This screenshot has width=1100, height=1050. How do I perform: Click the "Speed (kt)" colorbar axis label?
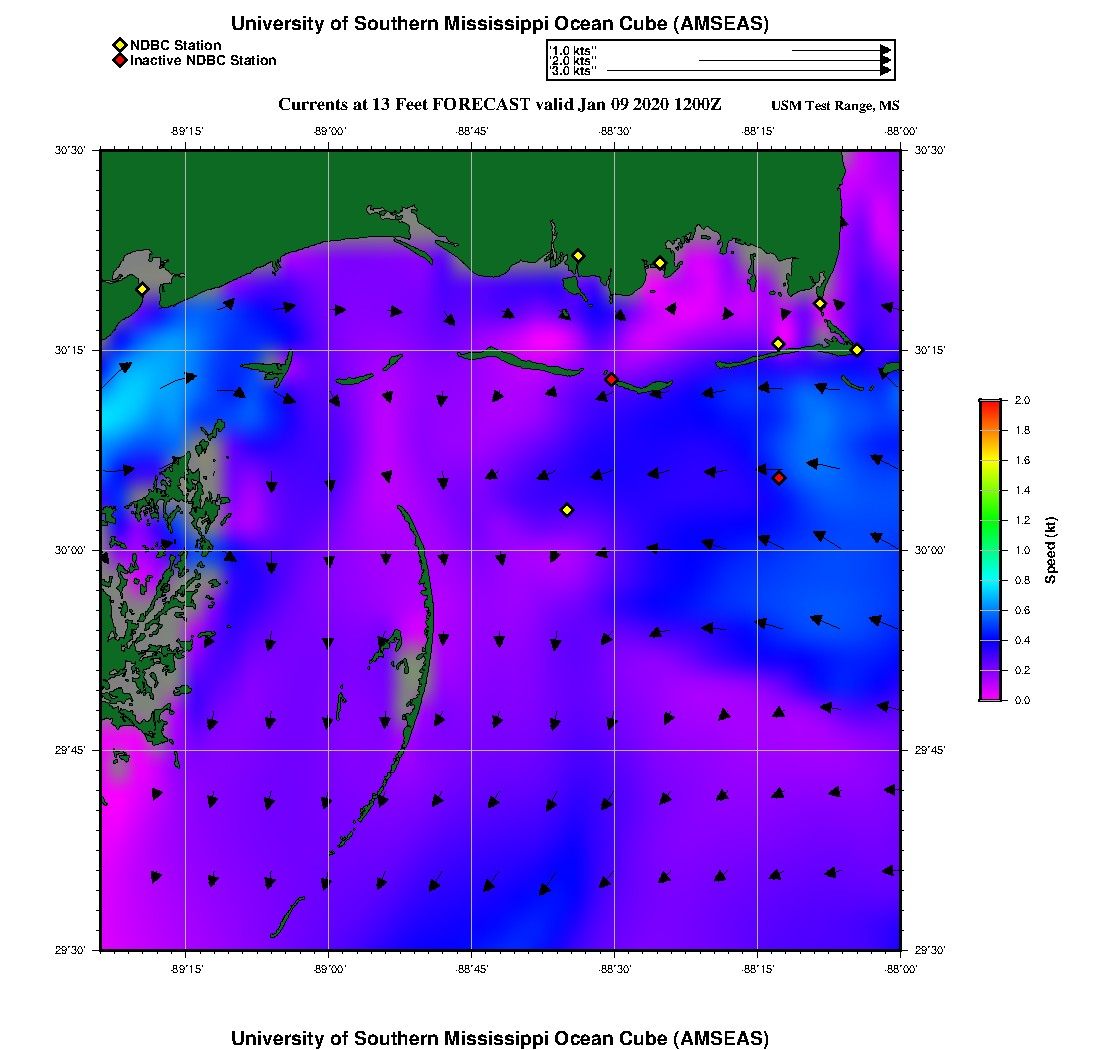pyautogui.click(x=1050, y=550)
